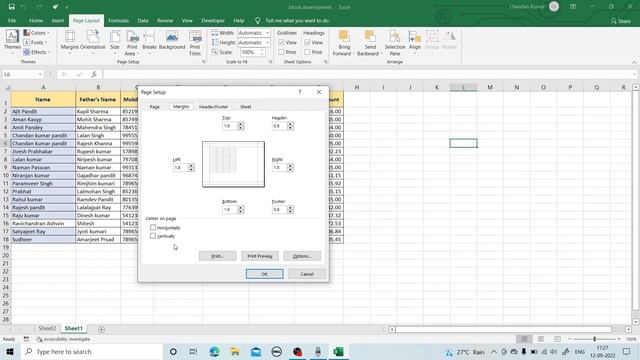The image size is (640, 360).
Task: Add a new sheet with plus icon
Action: (101, 329)
